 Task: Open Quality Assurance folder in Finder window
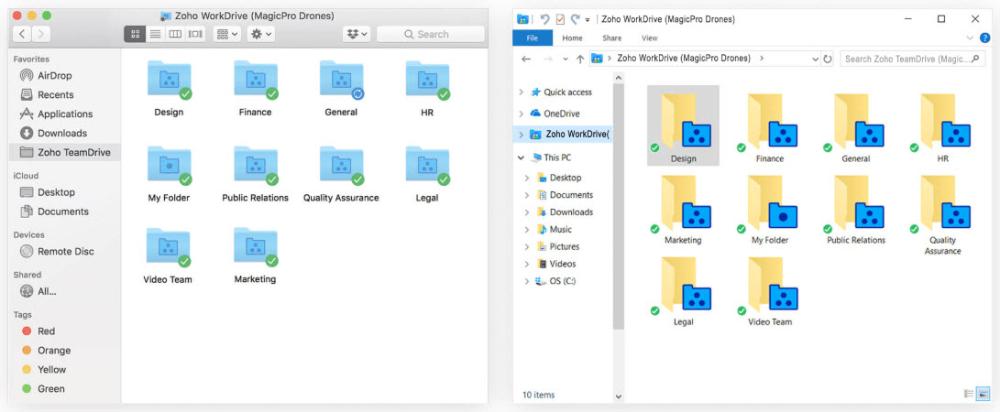click(342, 166)
